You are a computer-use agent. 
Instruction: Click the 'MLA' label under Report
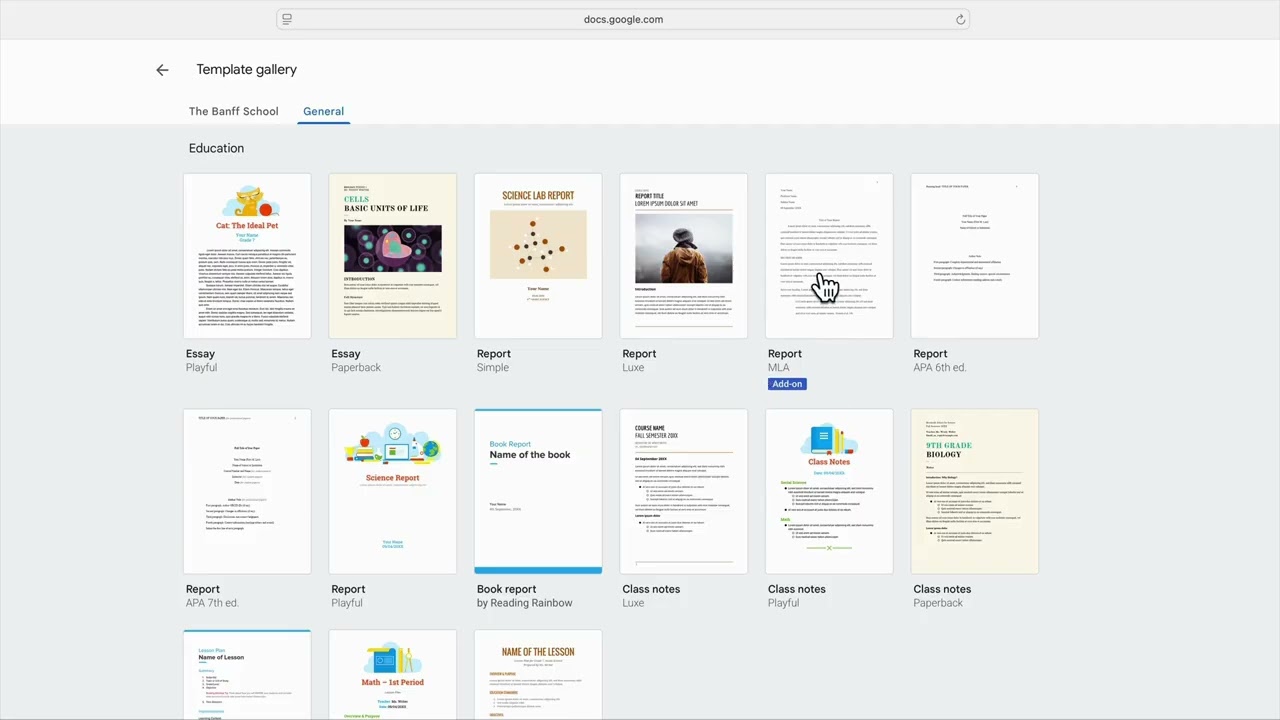click(x=778, y=368)
